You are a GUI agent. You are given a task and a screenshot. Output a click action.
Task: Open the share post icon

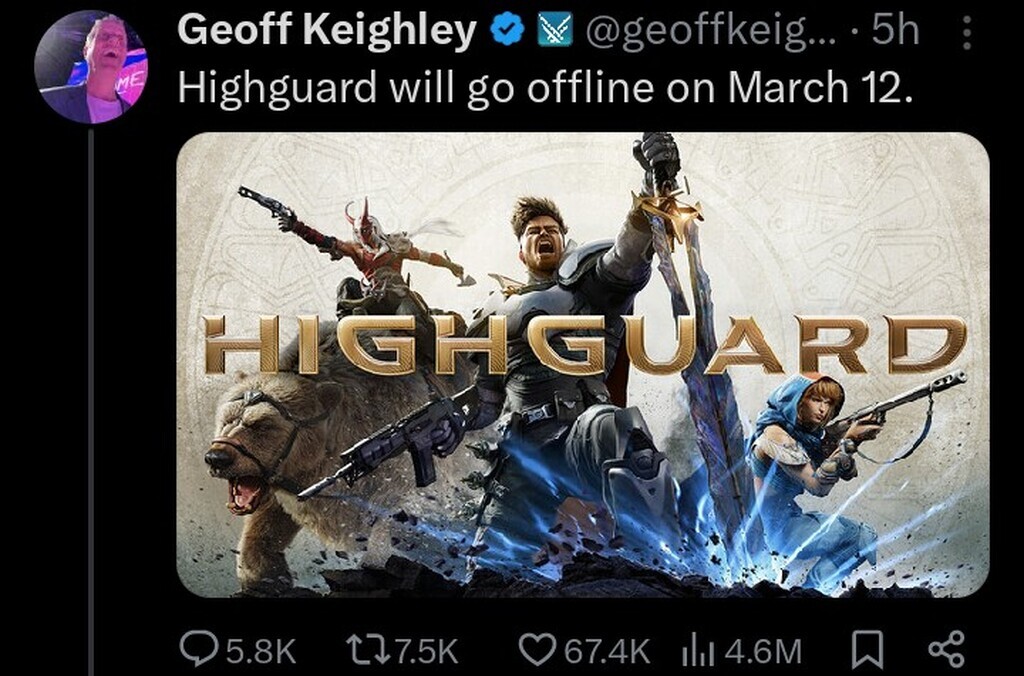[946, 650]
